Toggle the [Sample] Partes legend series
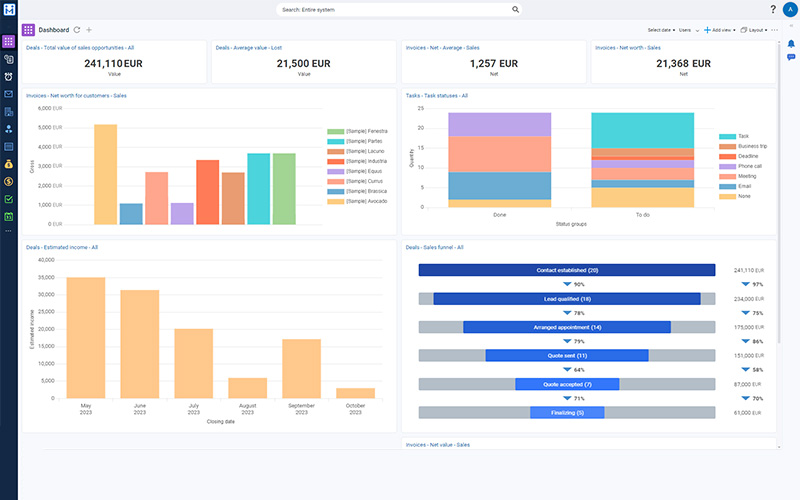Screen dimensions: 800x500 (x=355, y=141)
